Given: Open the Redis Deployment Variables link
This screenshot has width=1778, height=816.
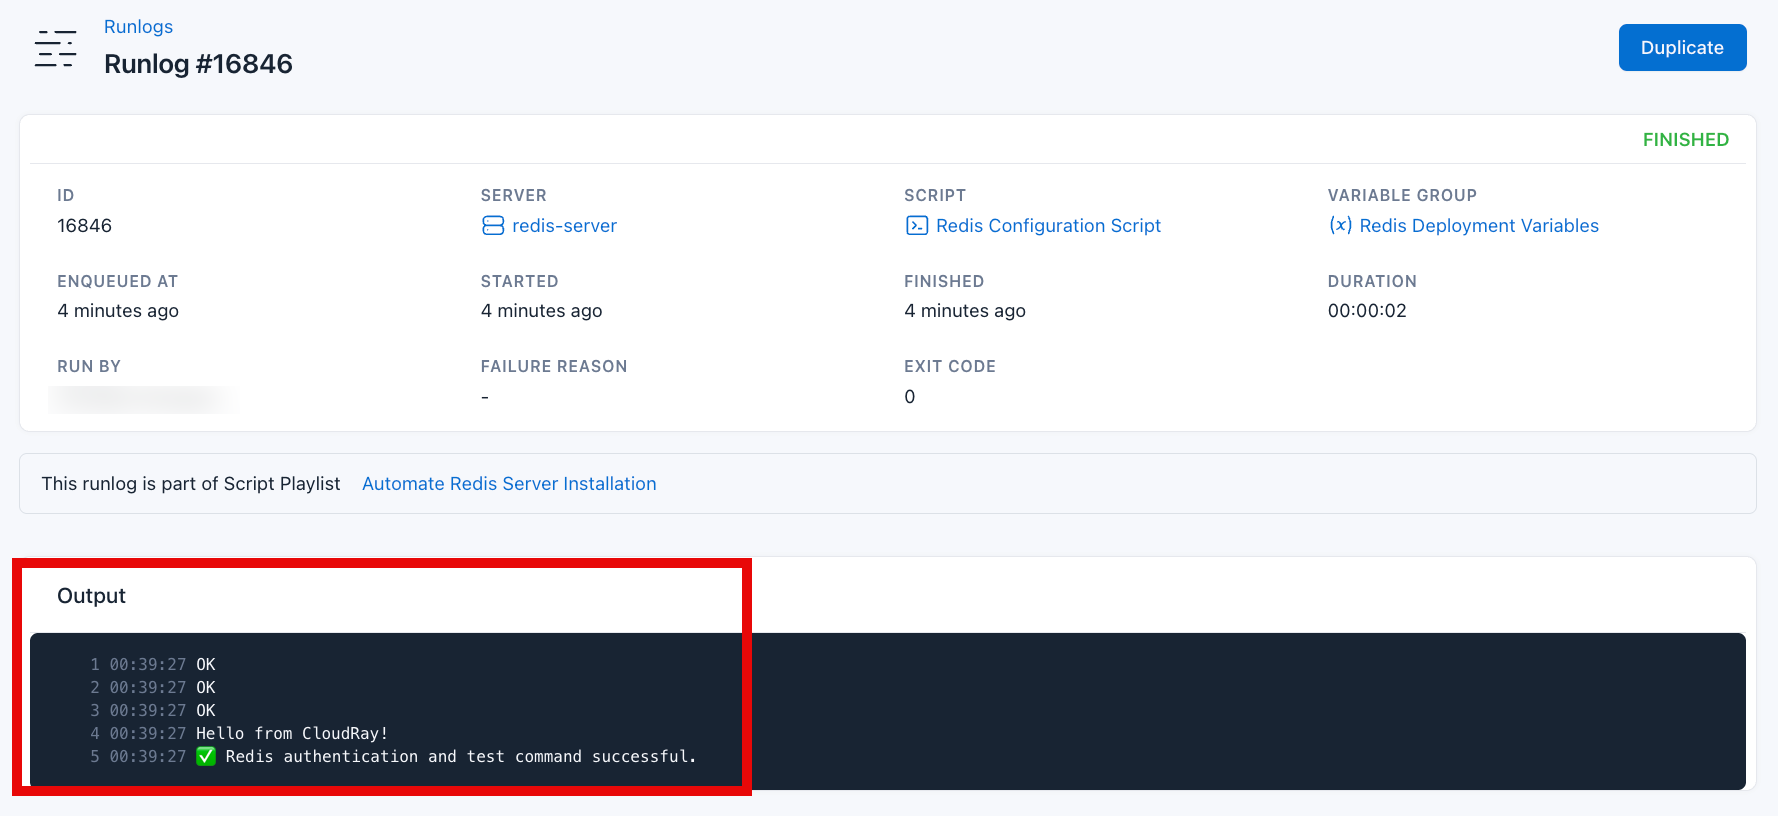Looking at the screenshot, I should tap(1478, 226).
